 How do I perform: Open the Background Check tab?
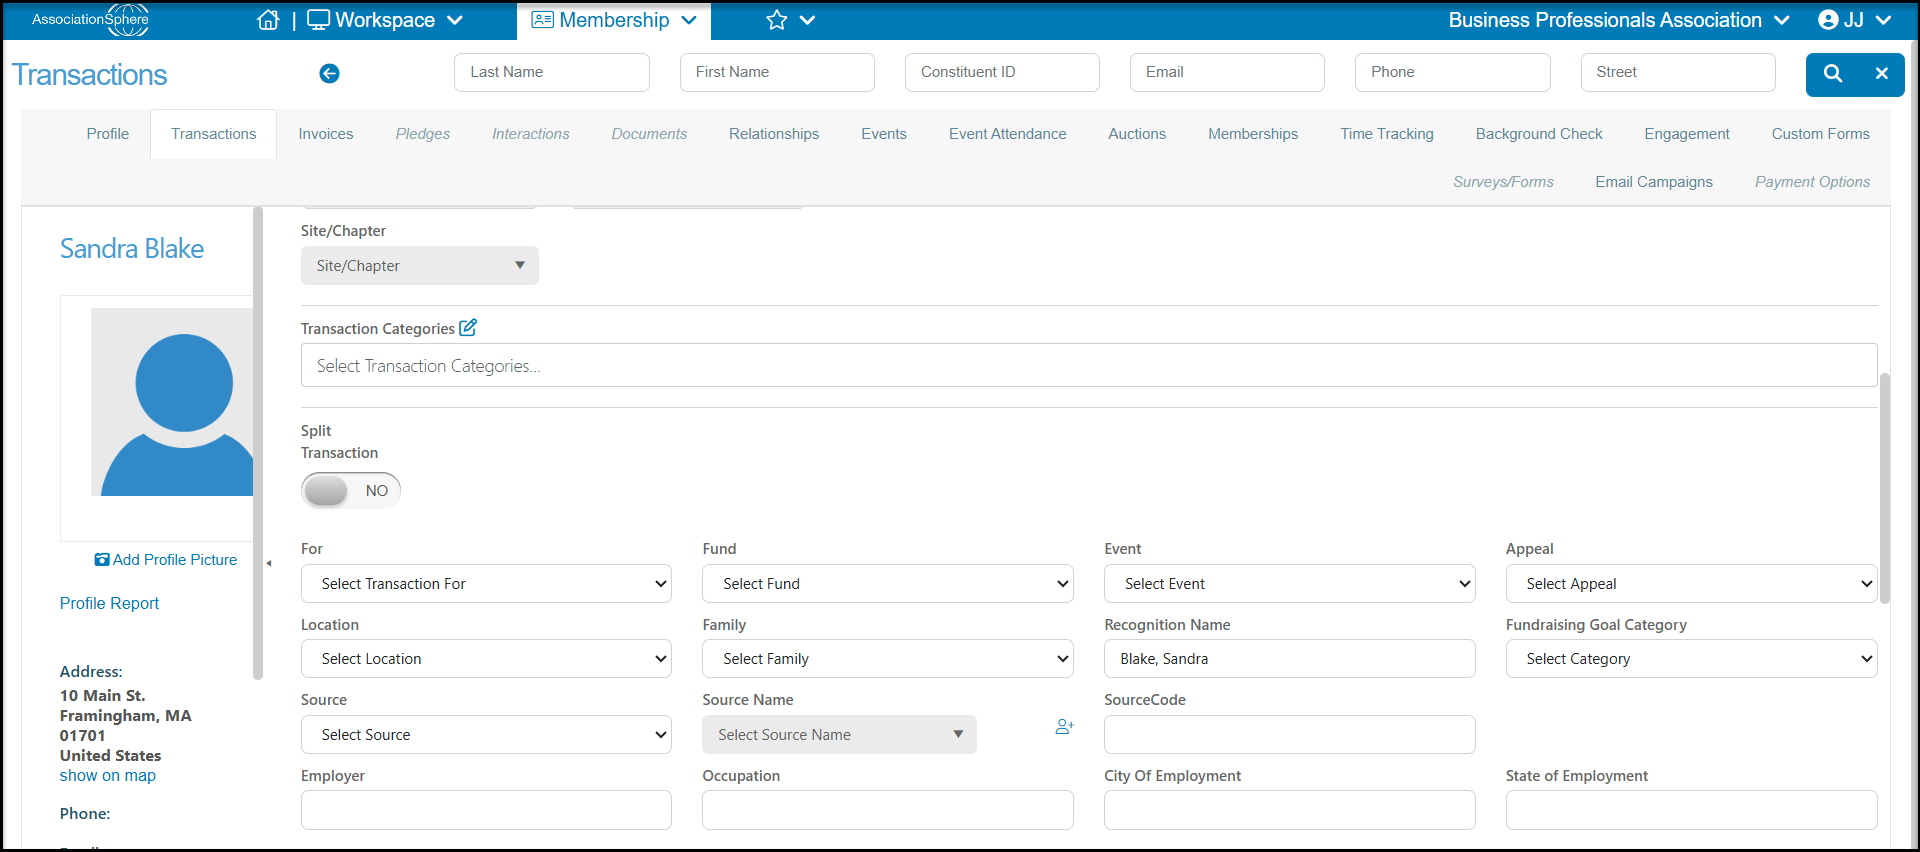coord(1539,134)
